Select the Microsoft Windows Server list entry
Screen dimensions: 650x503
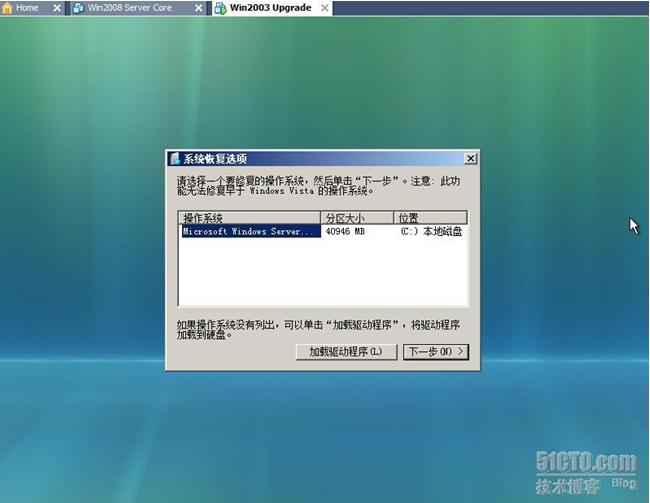click(x=249, y=231)
